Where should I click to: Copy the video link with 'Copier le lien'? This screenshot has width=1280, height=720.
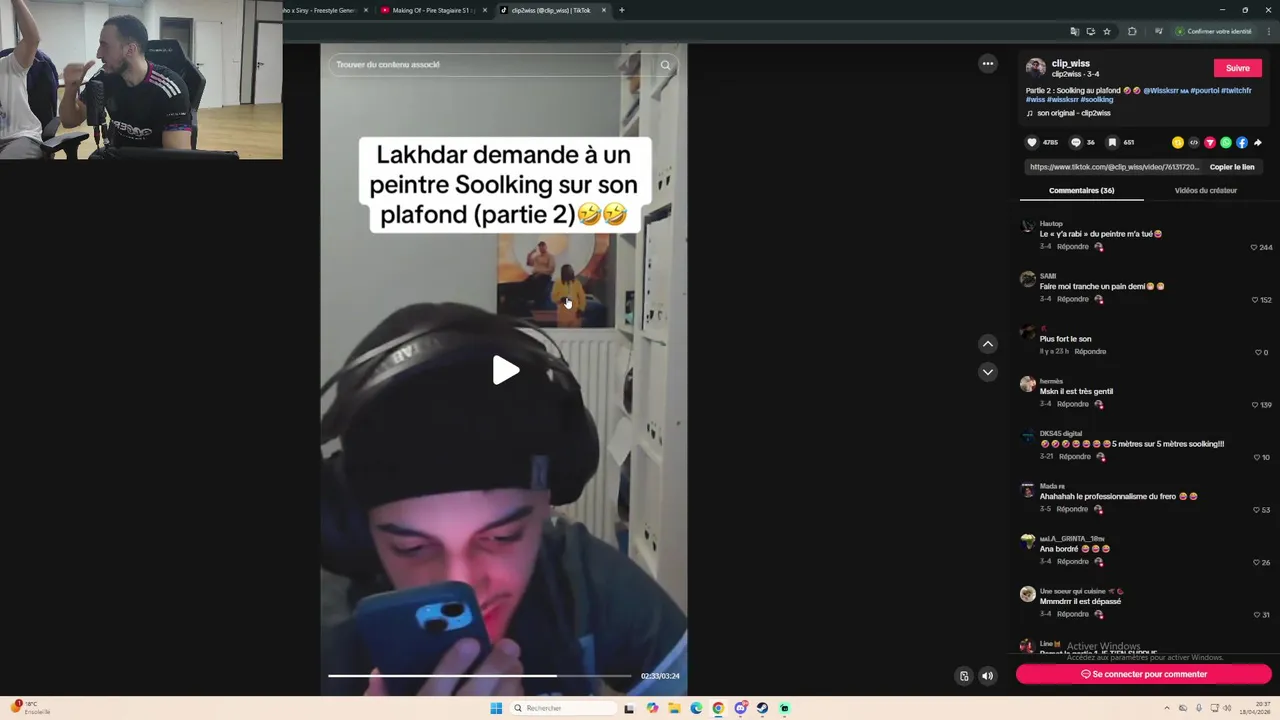1232,167
